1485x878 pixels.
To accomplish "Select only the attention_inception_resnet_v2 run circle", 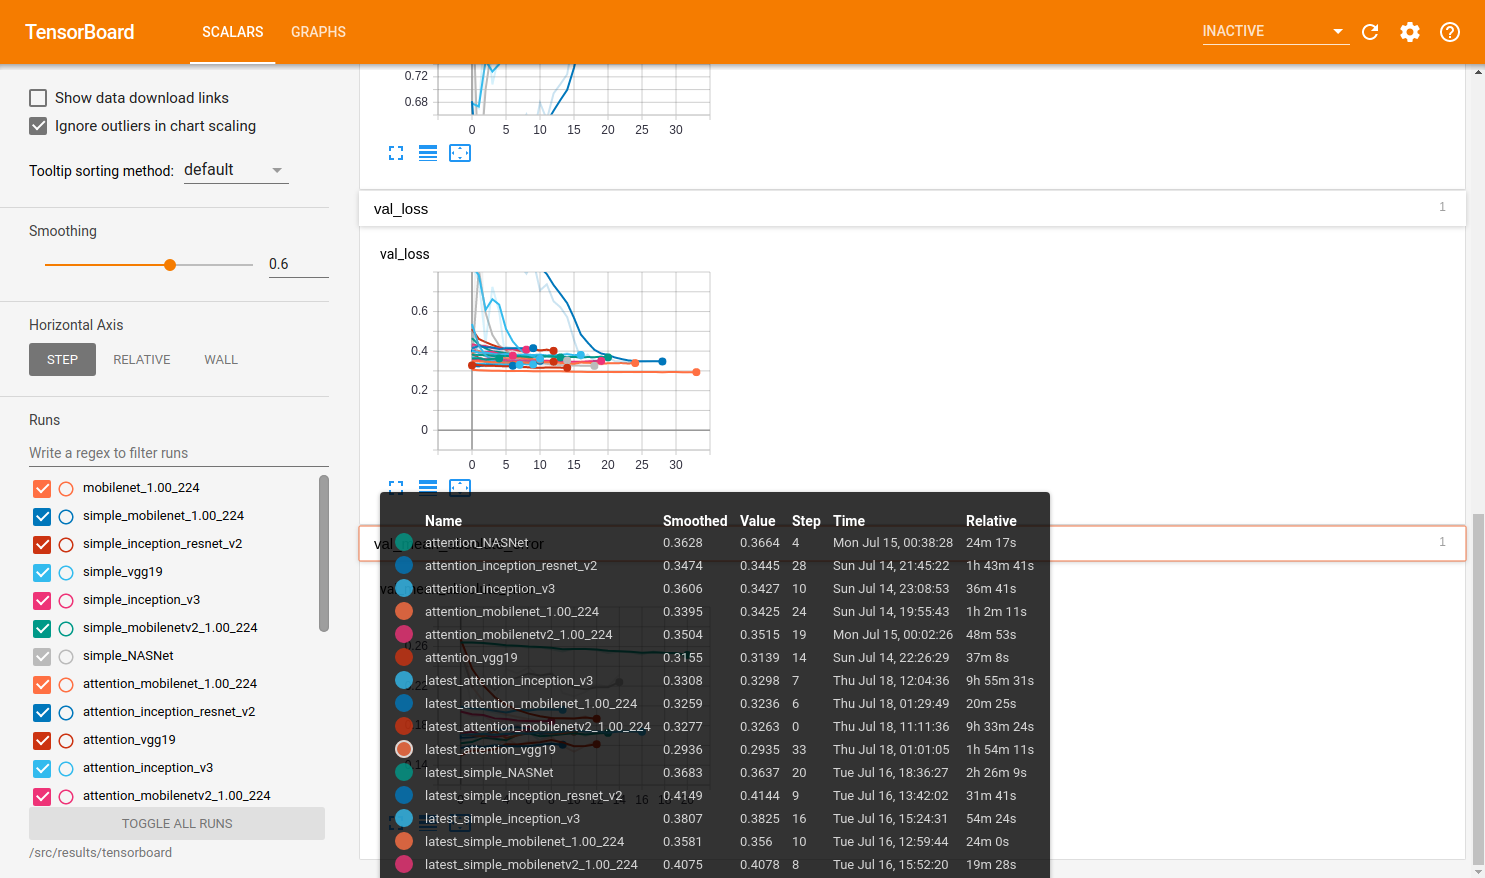I will pos(66,713).
